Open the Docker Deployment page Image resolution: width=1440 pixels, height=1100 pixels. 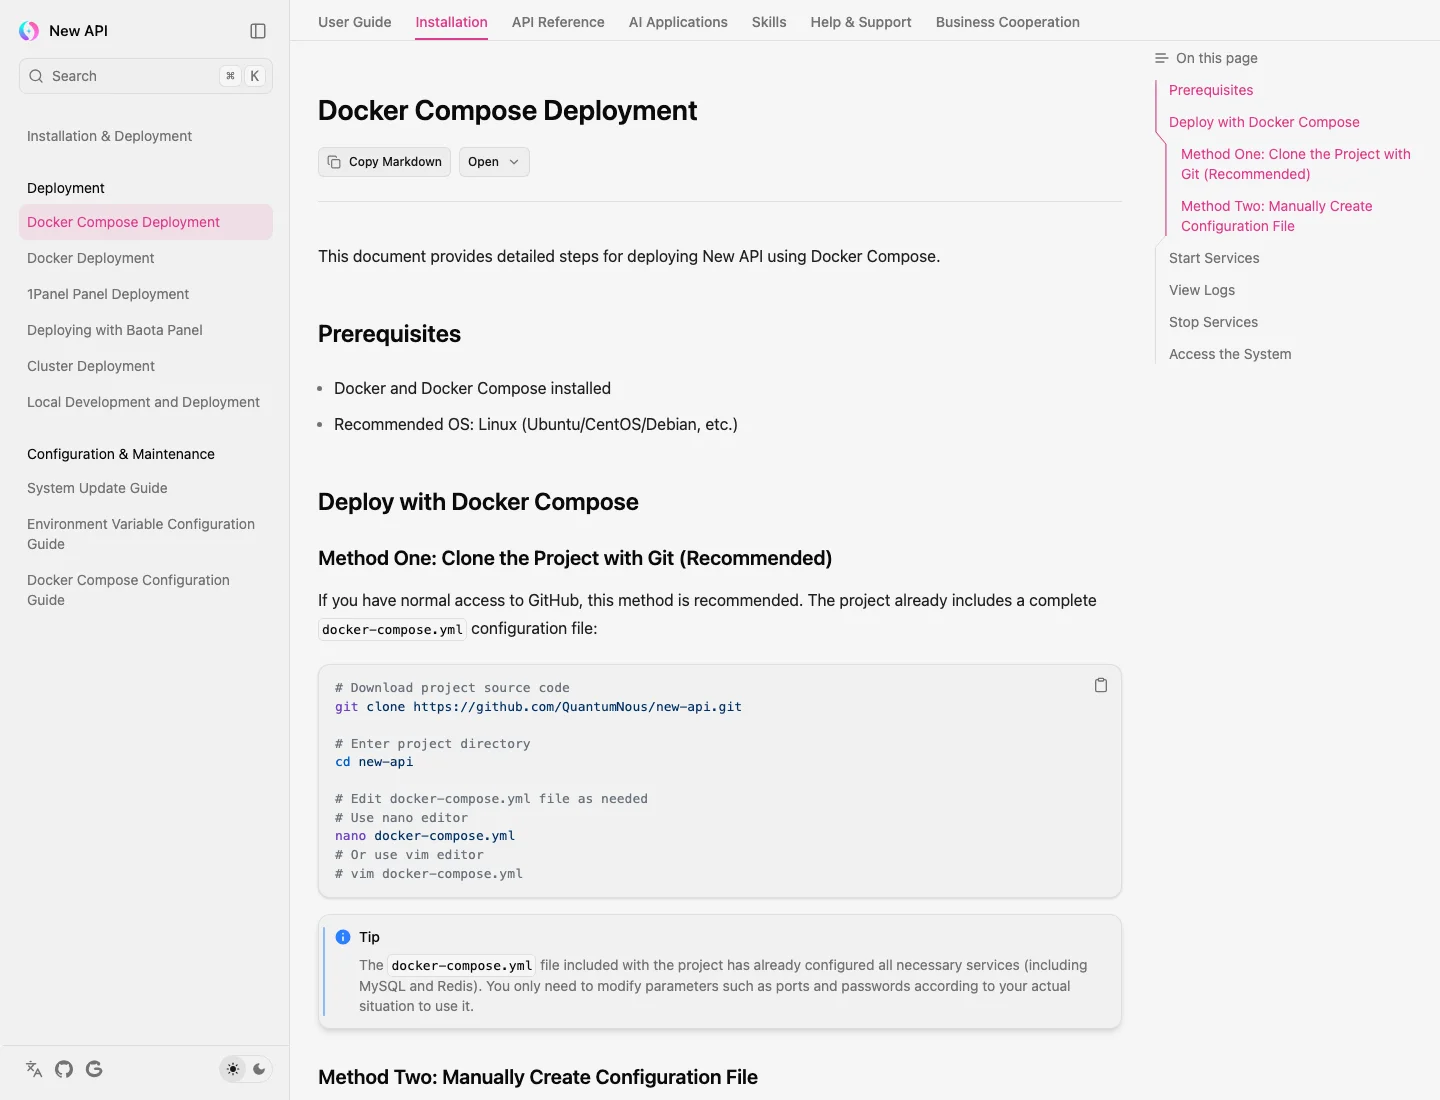click(146, 258)
